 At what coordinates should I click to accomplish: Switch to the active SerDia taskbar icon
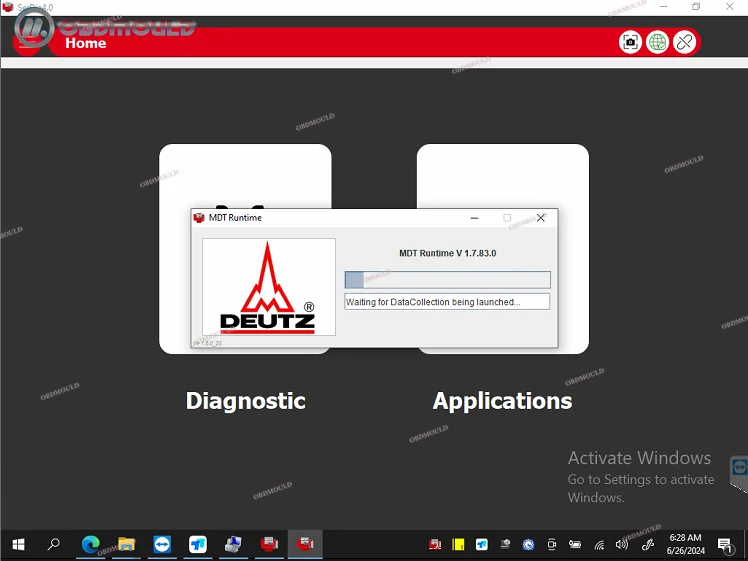(x=305, y=544)
